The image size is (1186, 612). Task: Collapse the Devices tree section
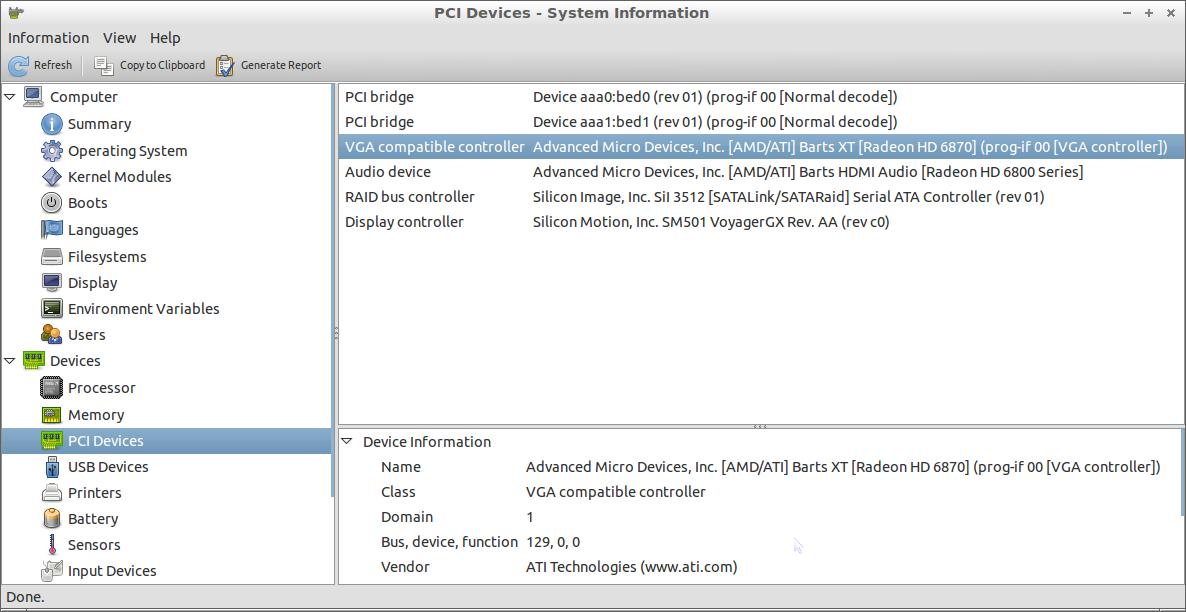tap(10, 361)
